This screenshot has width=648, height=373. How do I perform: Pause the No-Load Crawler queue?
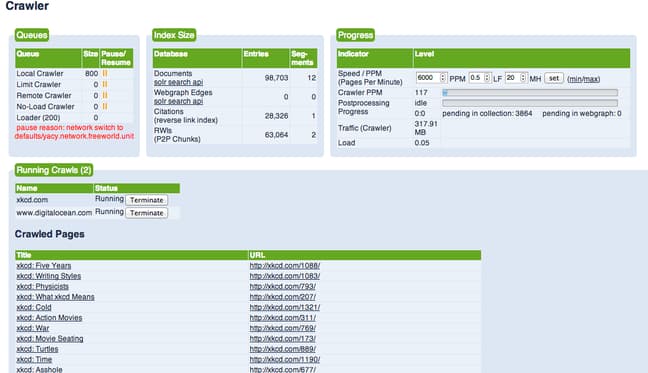click(x=105, y=107)
